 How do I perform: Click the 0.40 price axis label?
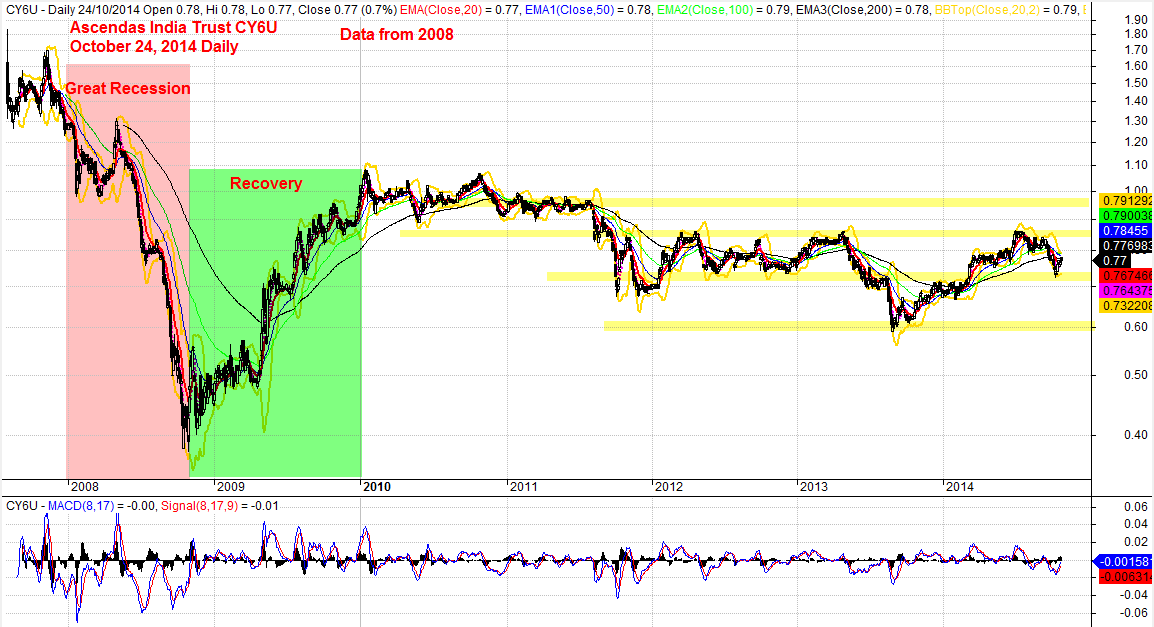[1136, 435]
